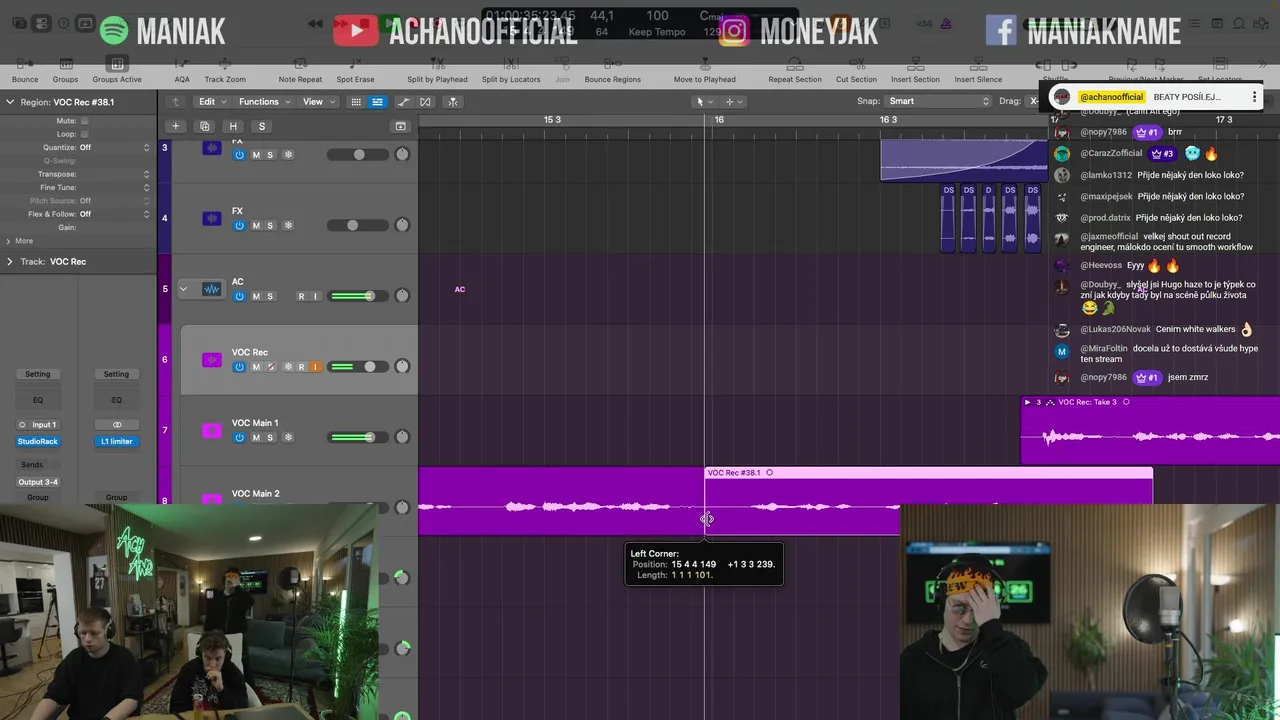The image size is (1280, 720).
Task: Click the add track plus button
Action: coord(175,126)
